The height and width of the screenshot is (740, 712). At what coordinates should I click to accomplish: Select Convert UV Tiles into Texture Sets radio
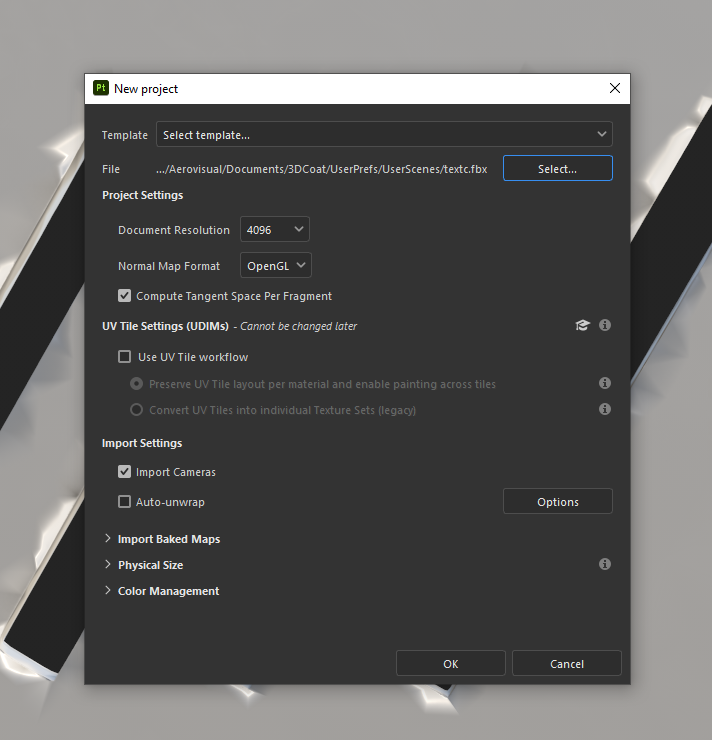click(x=137, y=410)
